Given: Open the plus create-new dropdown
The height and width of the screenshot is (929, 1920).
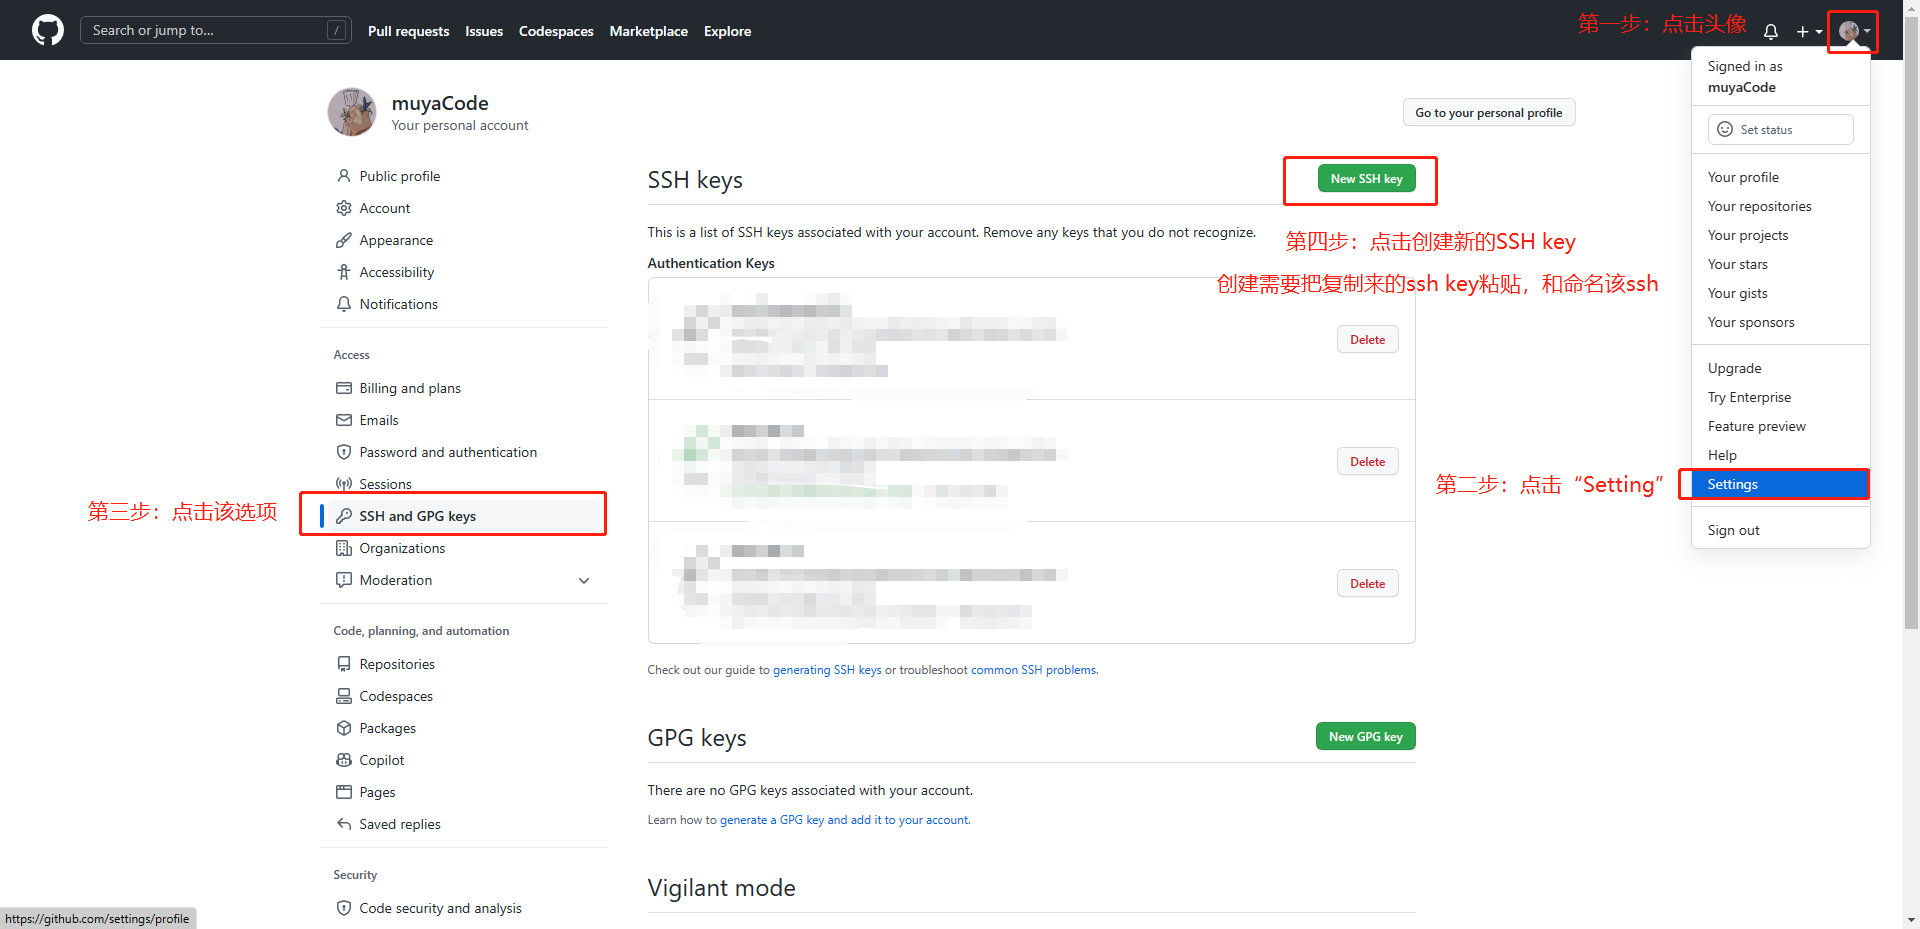Looking at the screenshot, I should click(x=1808, y=31).
